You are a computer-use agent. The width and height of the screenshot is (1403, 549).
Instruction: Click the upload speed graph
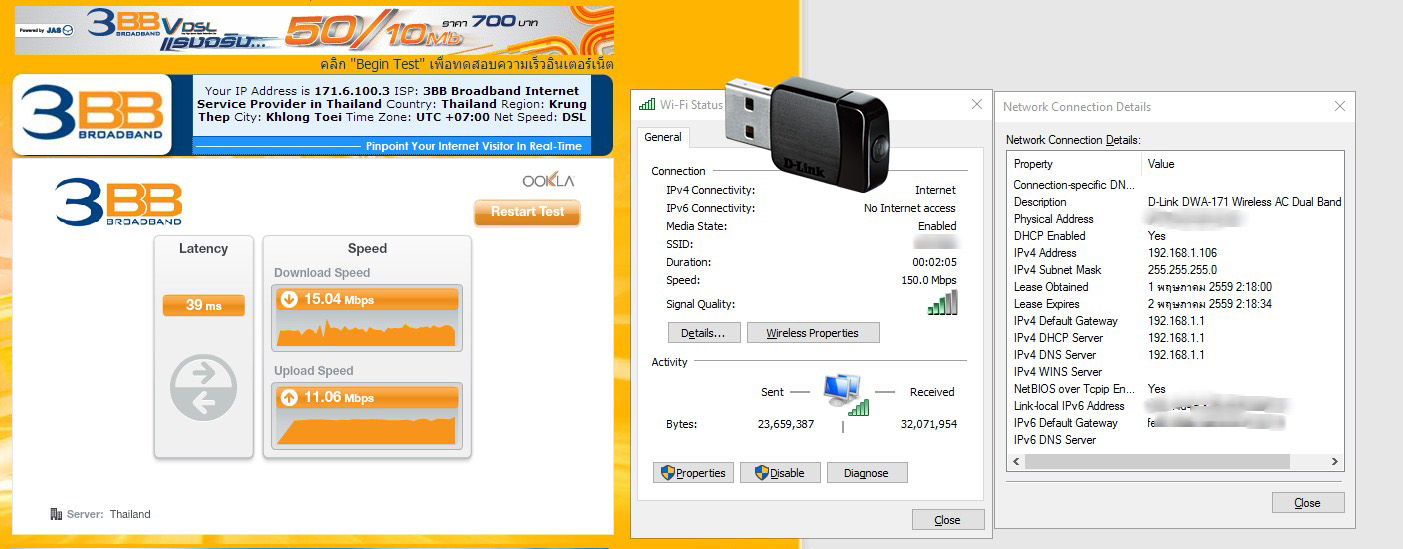click(x=367, y=427)
